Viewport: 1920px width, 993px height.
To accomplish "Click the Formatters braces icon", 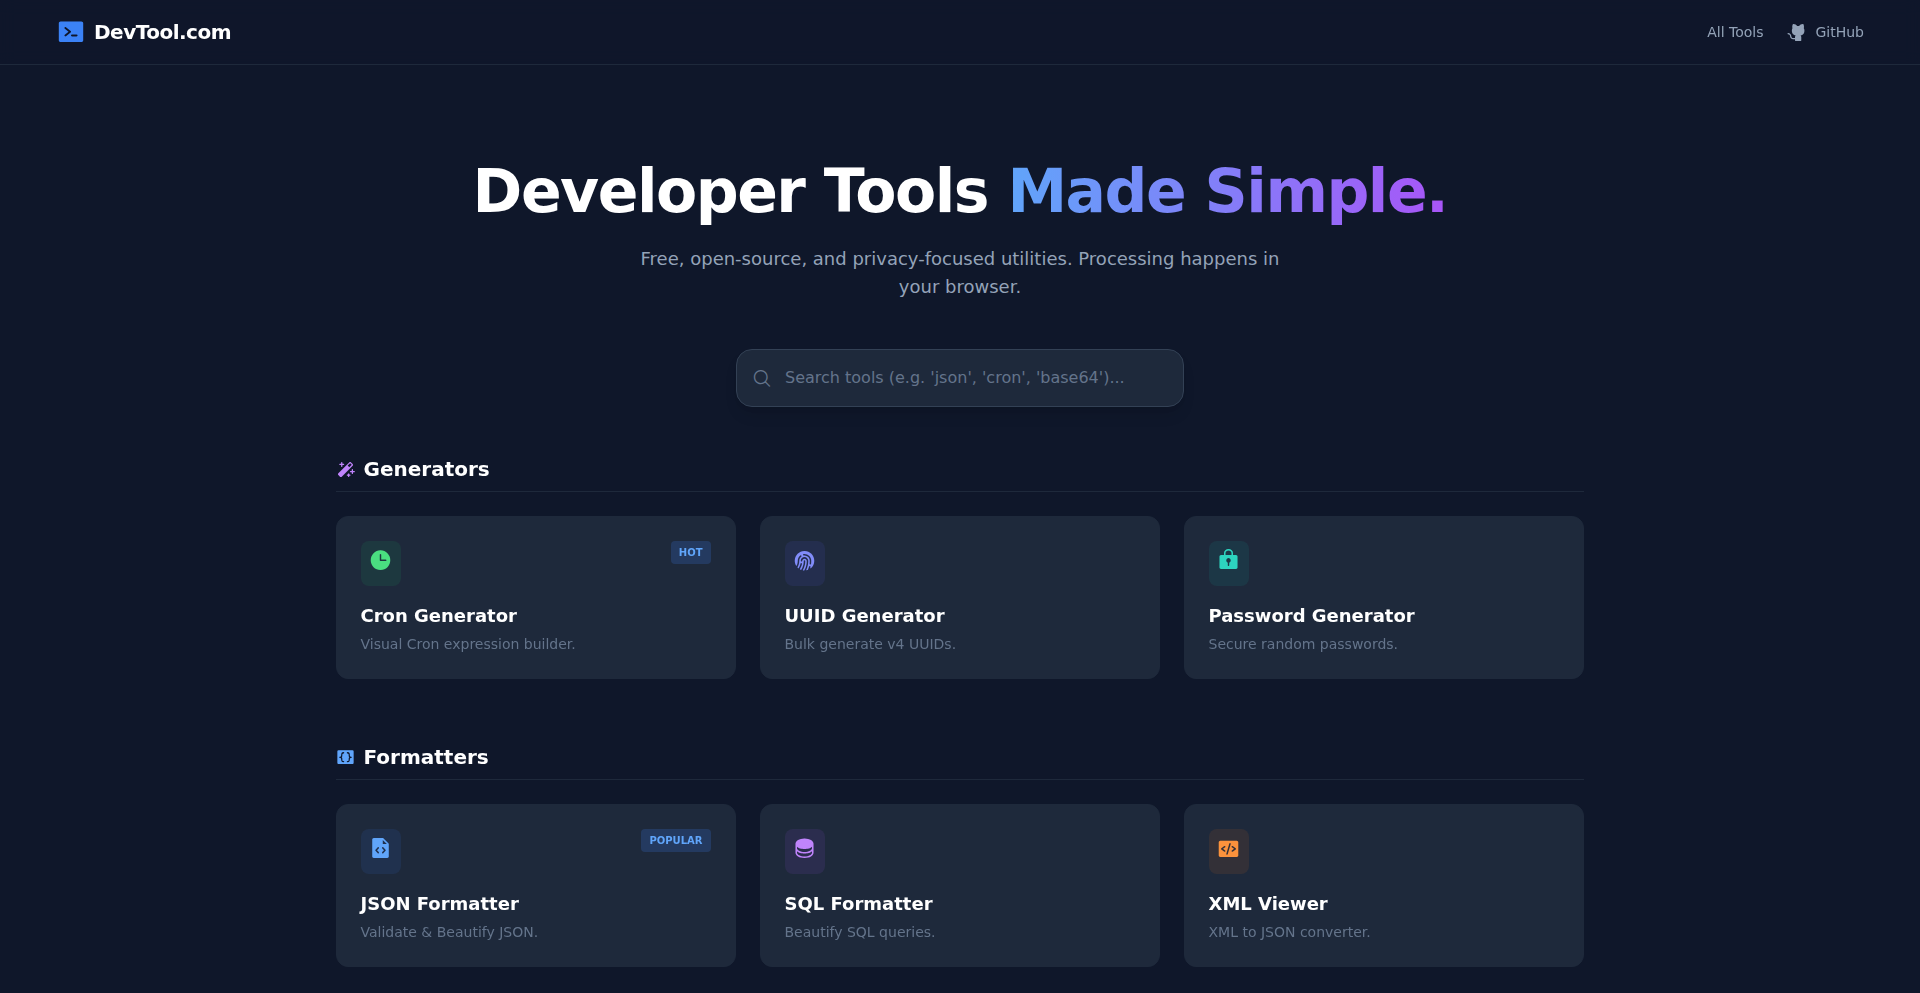I will pyautogui.click(x=346, y=757).
